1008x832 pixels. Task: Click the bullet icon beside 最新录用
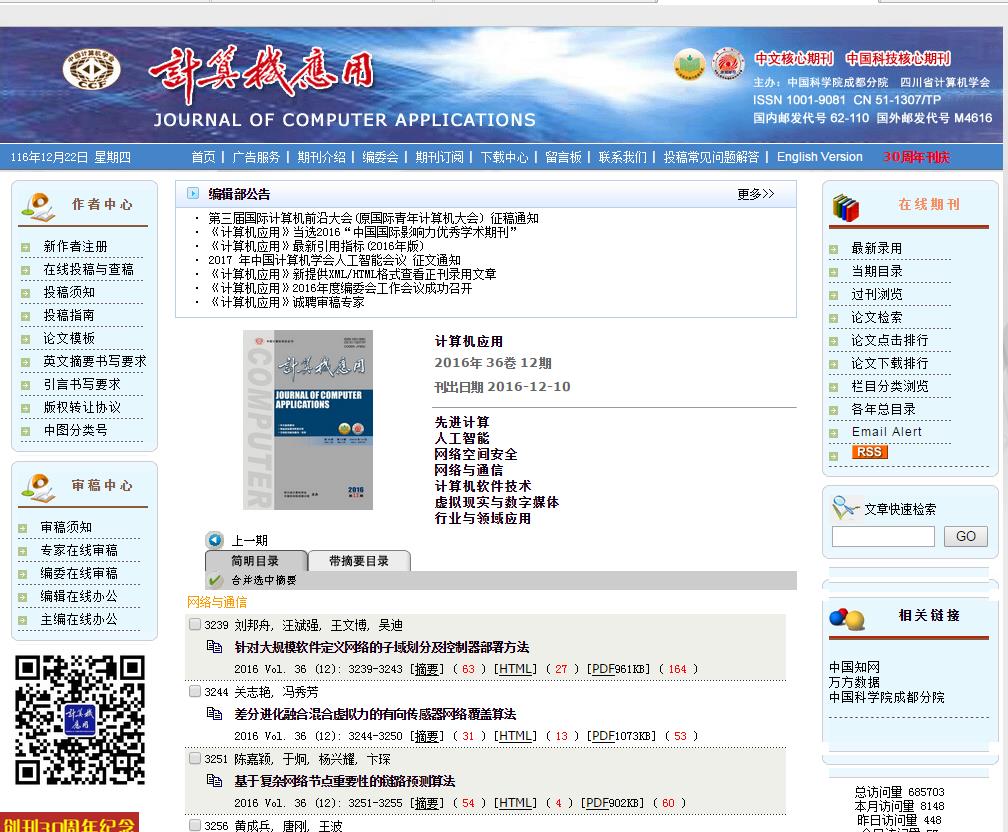click(x=833, y=249)
